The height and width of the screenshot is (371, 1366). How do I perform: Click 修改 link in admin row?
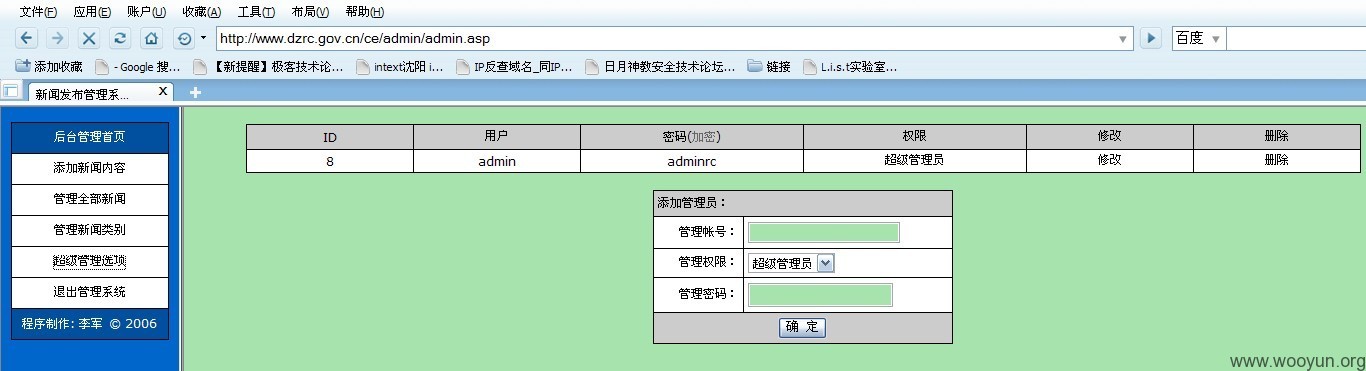point(1109,160)
